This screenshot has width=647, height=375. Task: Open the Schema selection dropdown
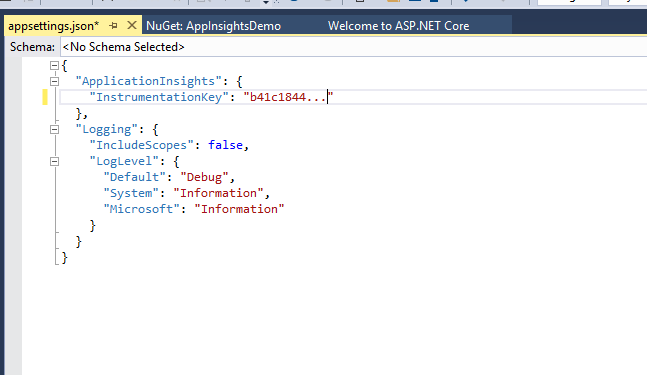(x=354, y=47)
